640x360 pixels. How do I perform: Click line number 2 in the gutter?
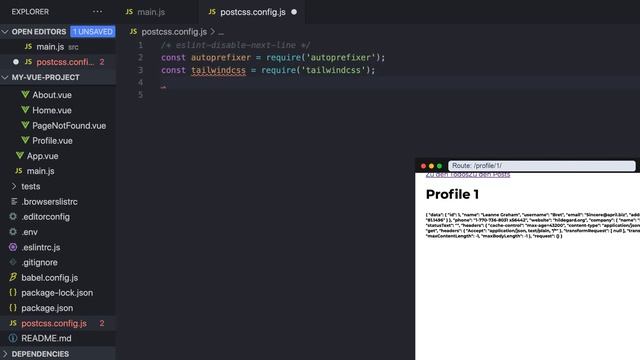point(140,58)
